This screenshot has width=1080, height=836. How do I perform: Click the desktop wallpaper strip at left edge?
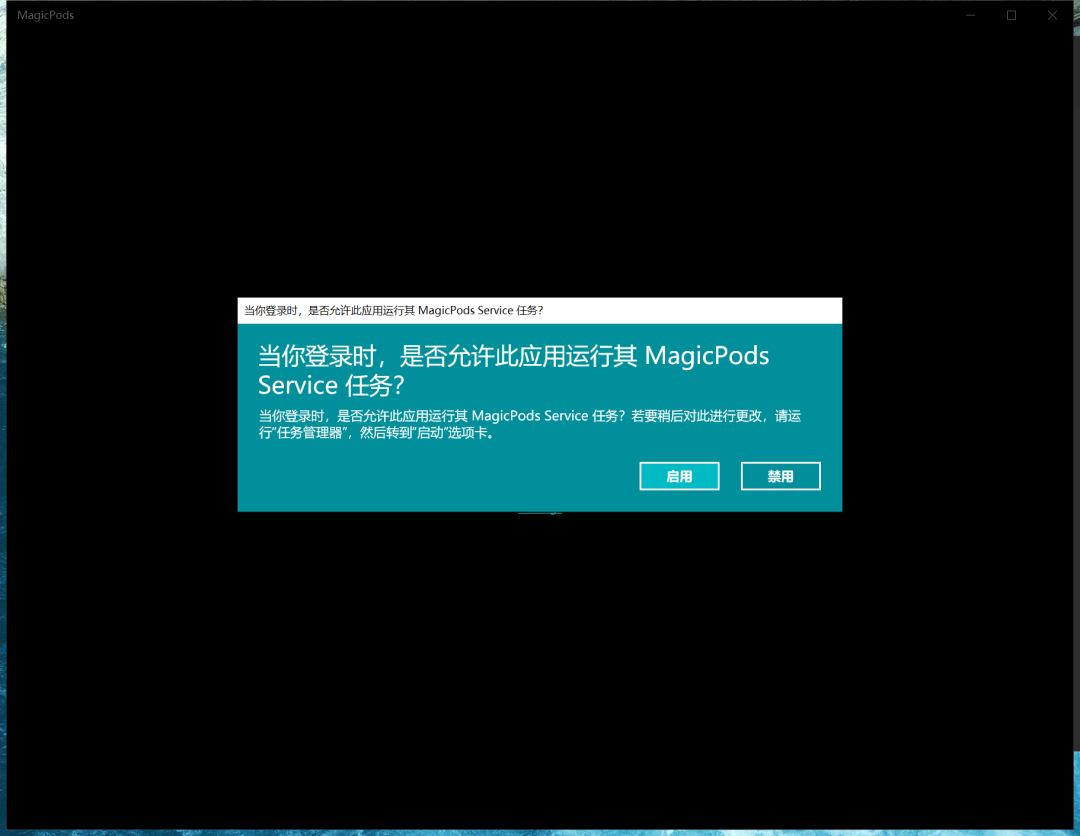click(3, 413)
